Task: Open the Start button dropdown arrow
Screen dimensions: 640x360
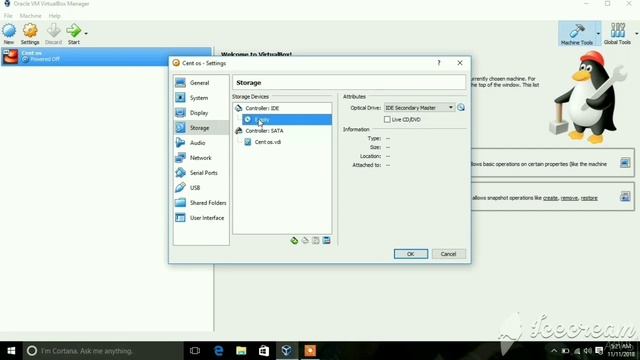Action: [86, 33]
